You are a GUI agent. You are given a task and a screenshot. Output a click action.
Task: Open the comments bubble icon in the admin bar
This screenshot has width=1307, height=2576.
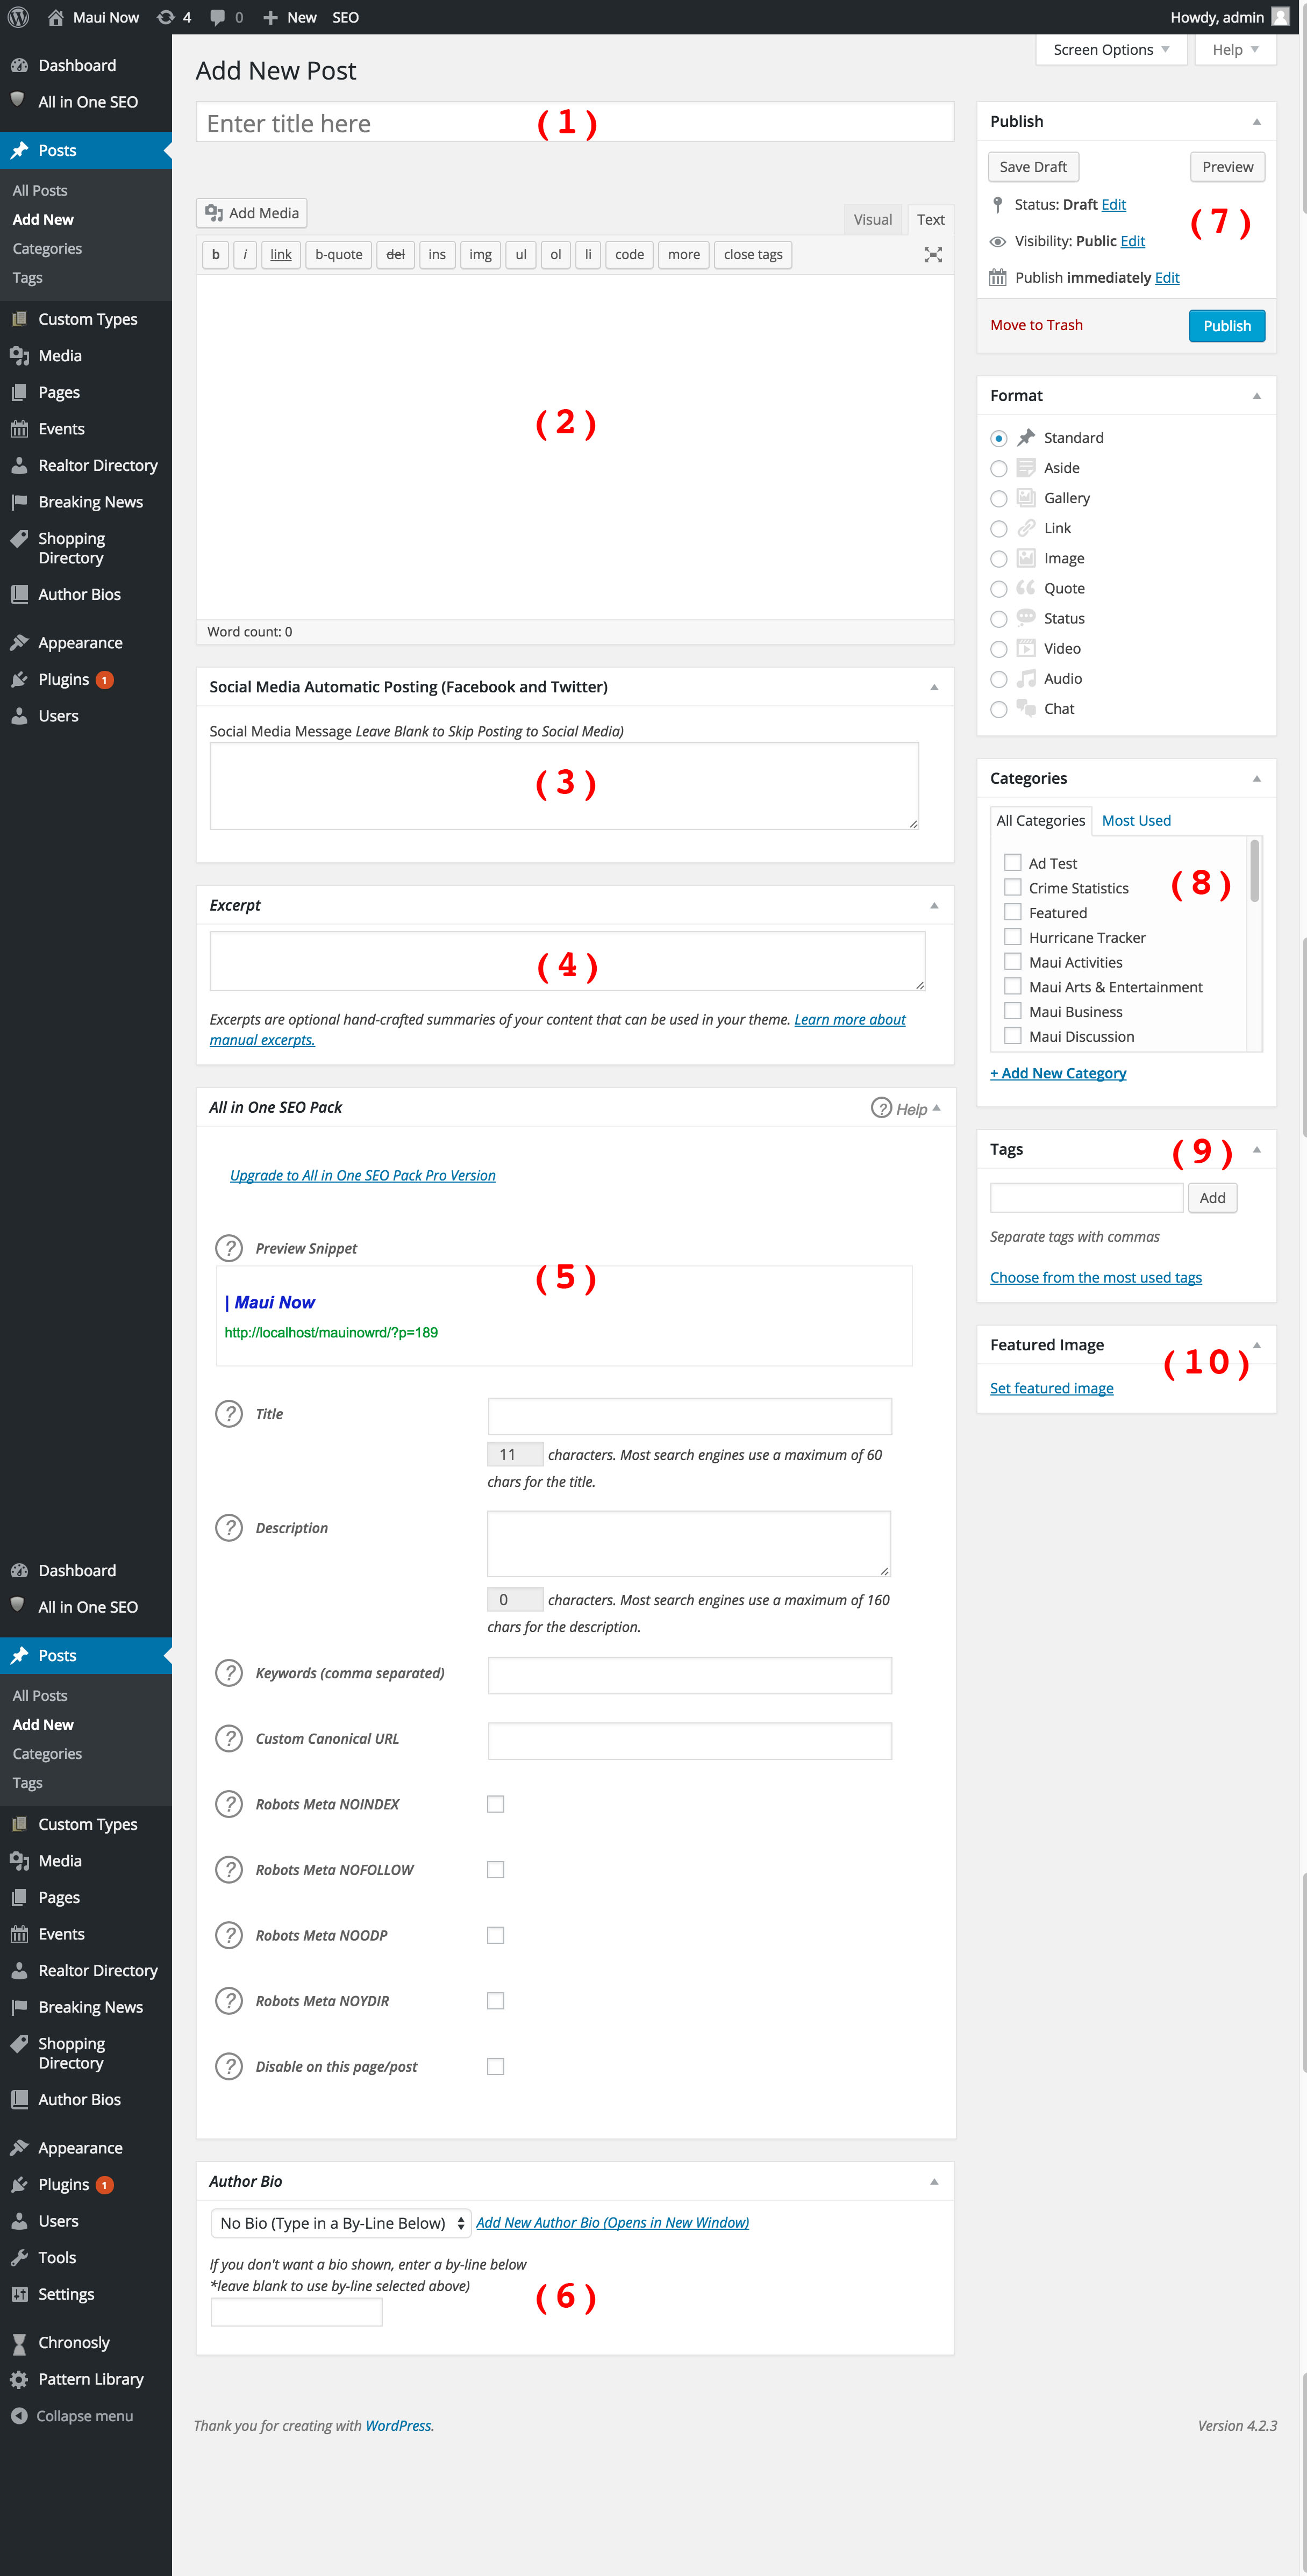tap(217, 17)
